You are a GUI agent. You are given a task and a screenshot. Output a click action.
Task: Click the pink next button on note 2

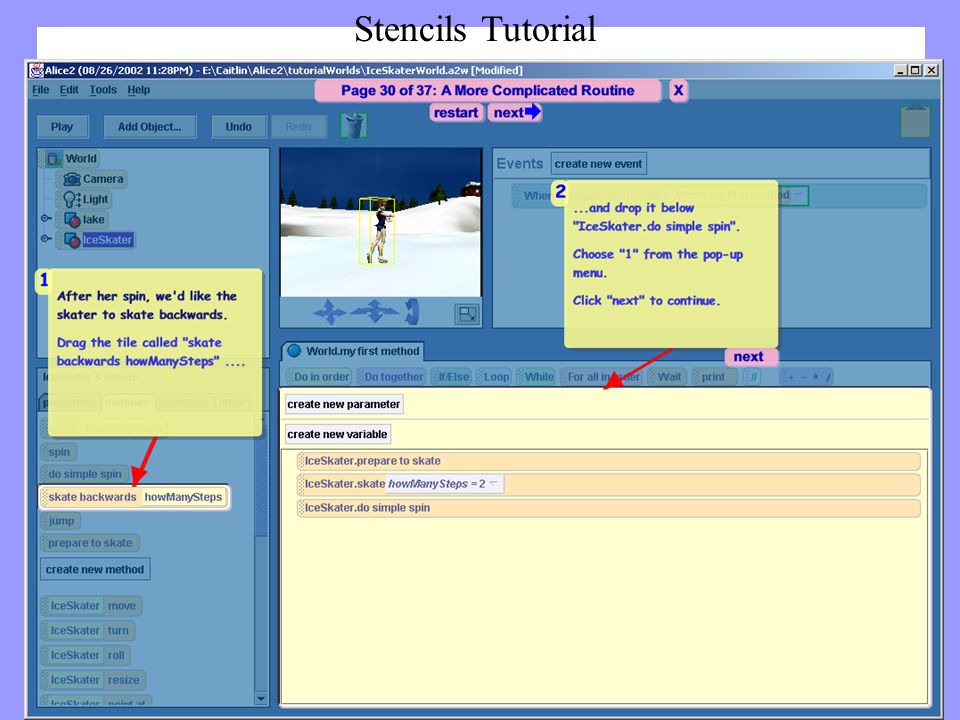point(751,356)
